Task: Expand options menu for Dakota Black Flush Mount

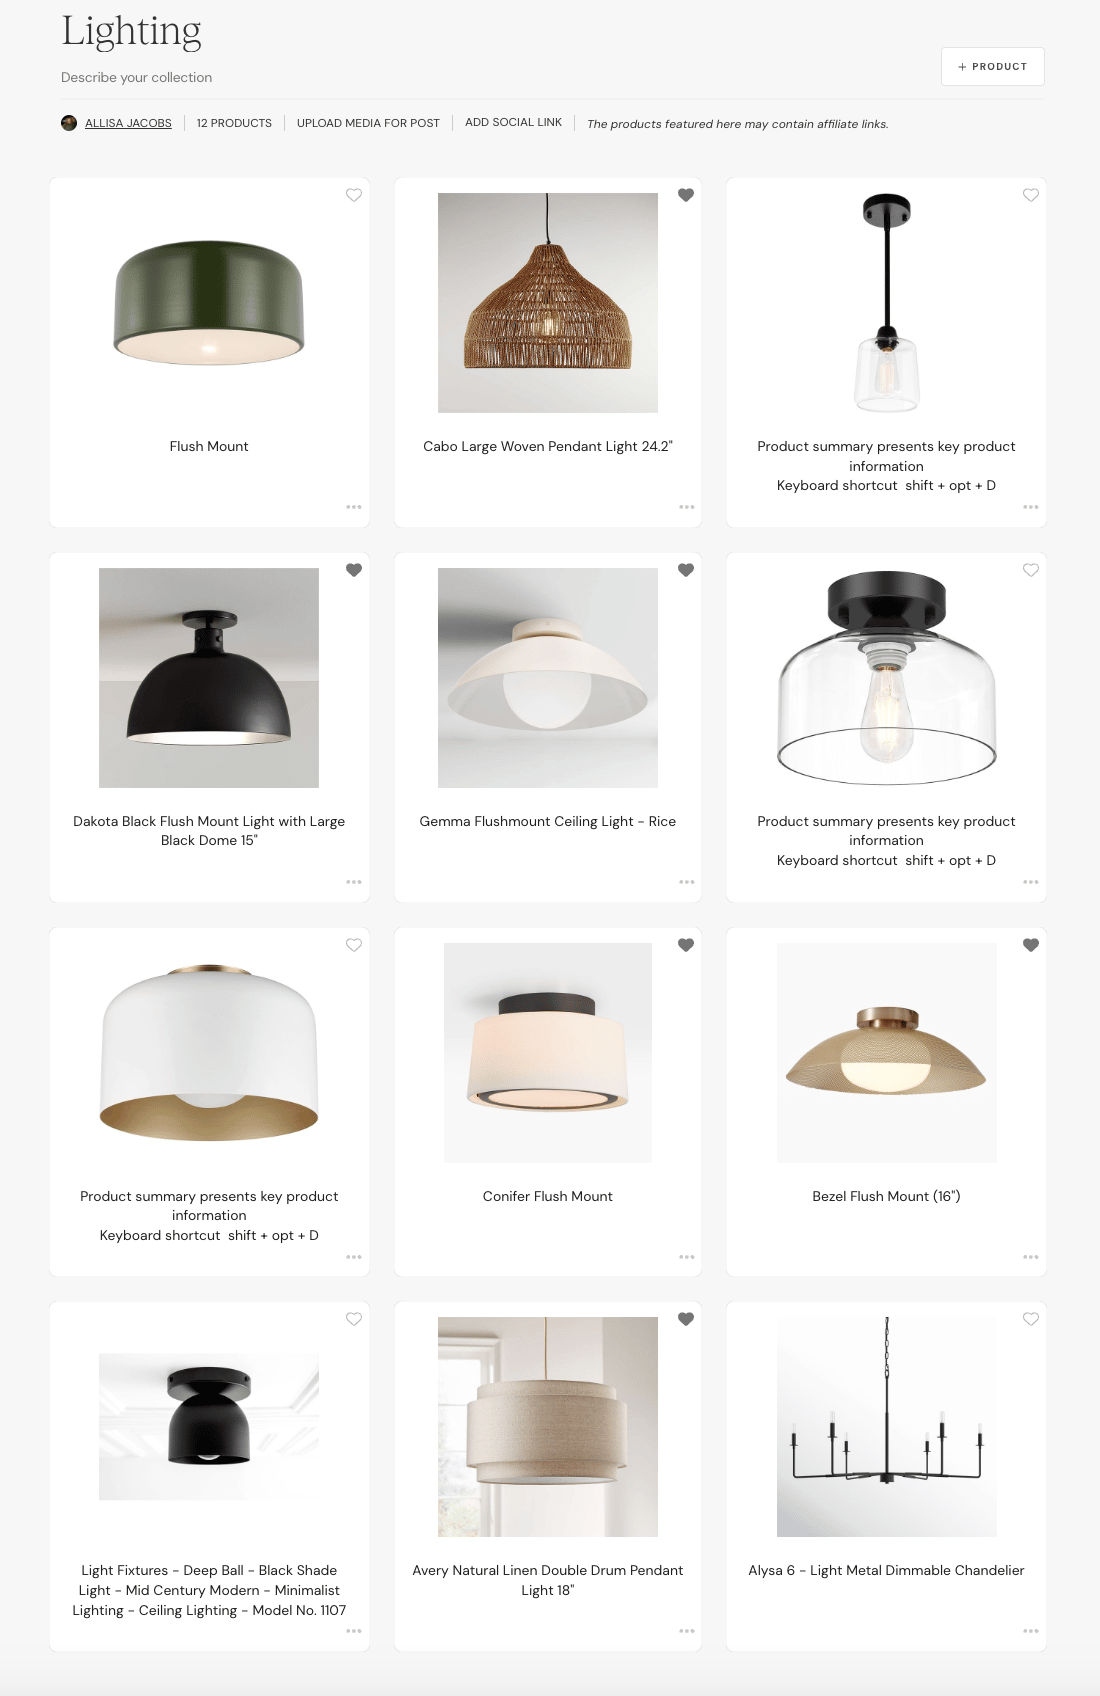Action: click(x=354, y=882)
